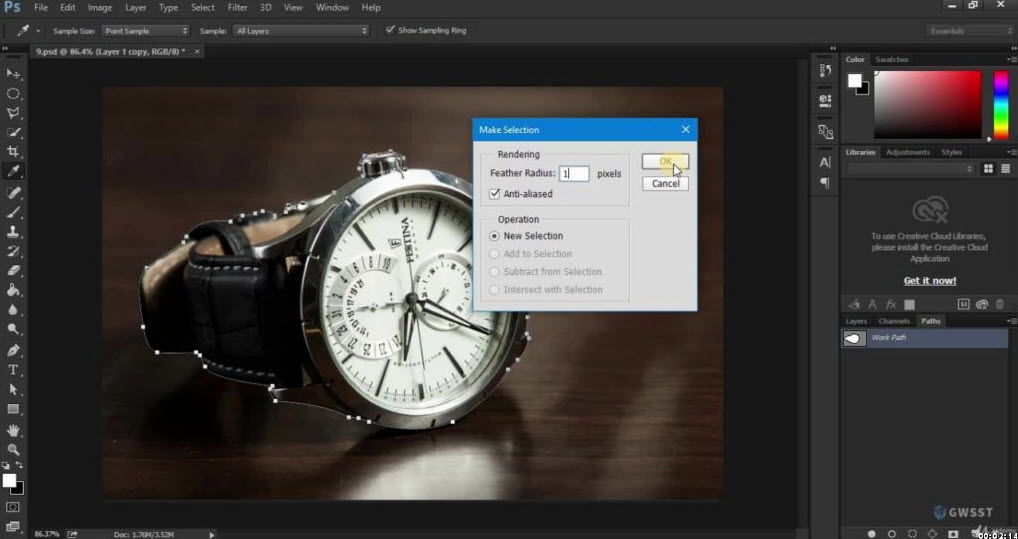Image resolution: width=1018 pixels, height=539 pixels.
Task: Click Cancel in Make Selection dialog
Action: pyautogui.click(x=665, y=183)
